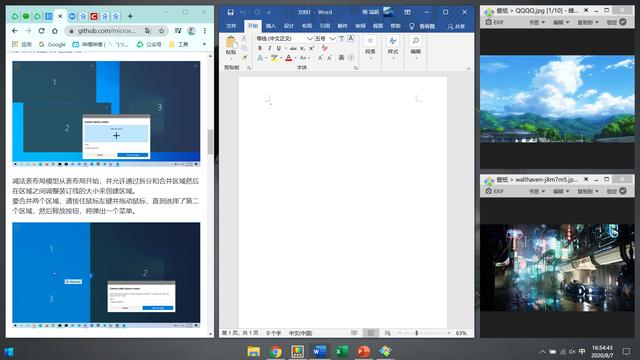Image resolution: width=640 pixels, height=360 pixels.
Task: Launch Excel from the taskbar
Action: coord(342,351)
